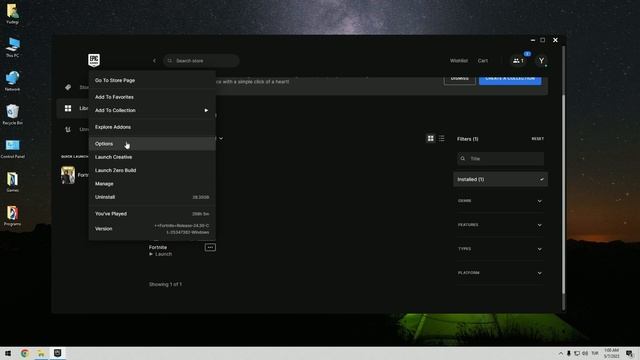Open Games folder desktop icon

point(13,182)
